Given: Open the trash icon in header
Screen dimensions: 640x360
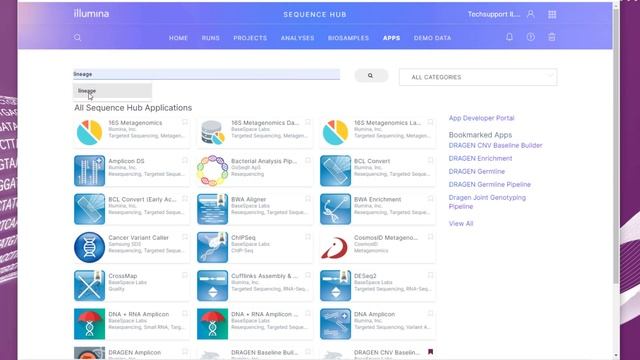Looking at the screenshot, I should click(x=552, y=37).
